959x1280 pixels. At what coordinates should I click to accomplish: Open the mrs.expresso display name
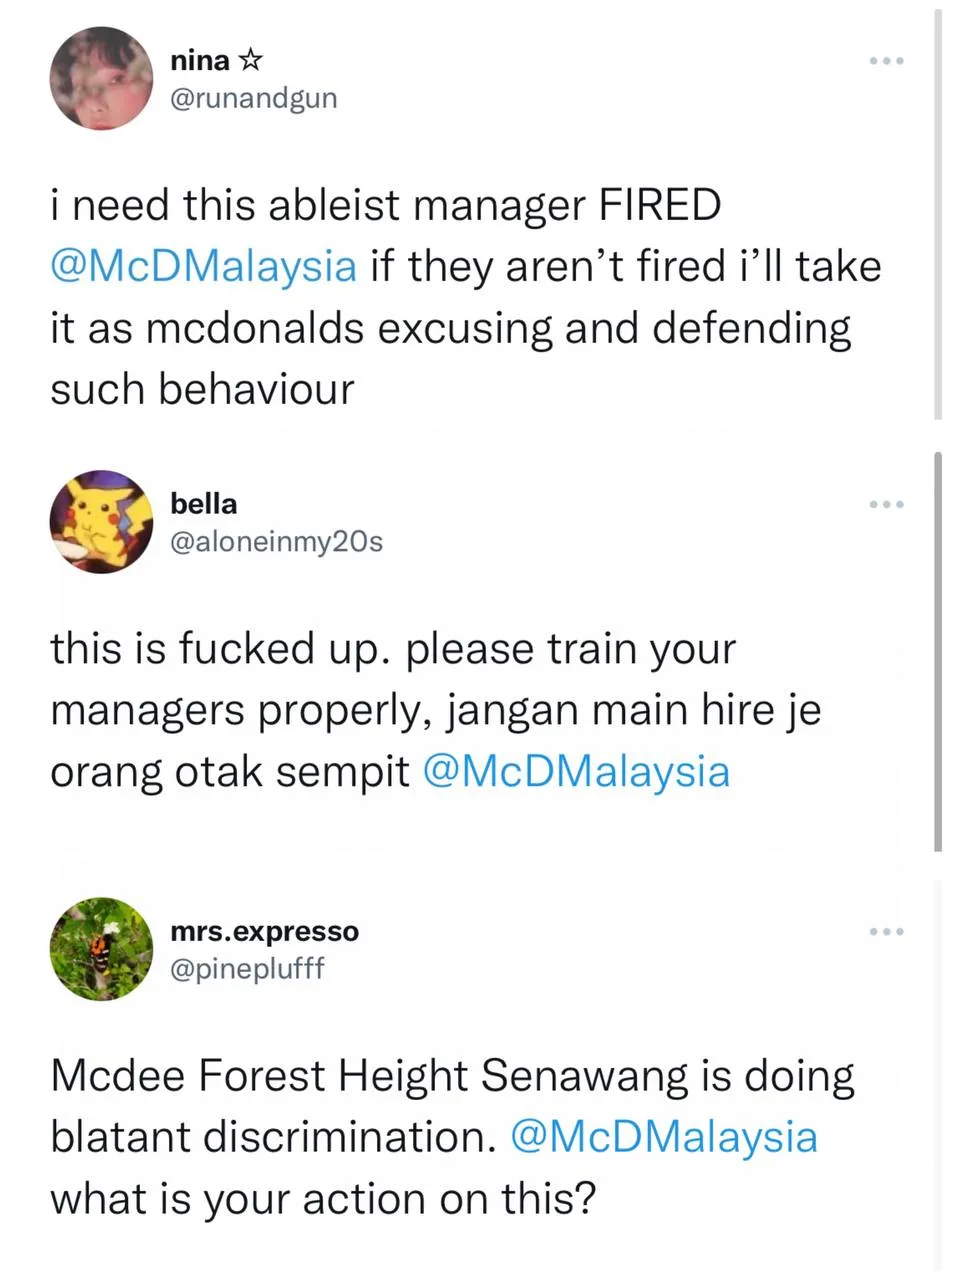coord(264,931)
